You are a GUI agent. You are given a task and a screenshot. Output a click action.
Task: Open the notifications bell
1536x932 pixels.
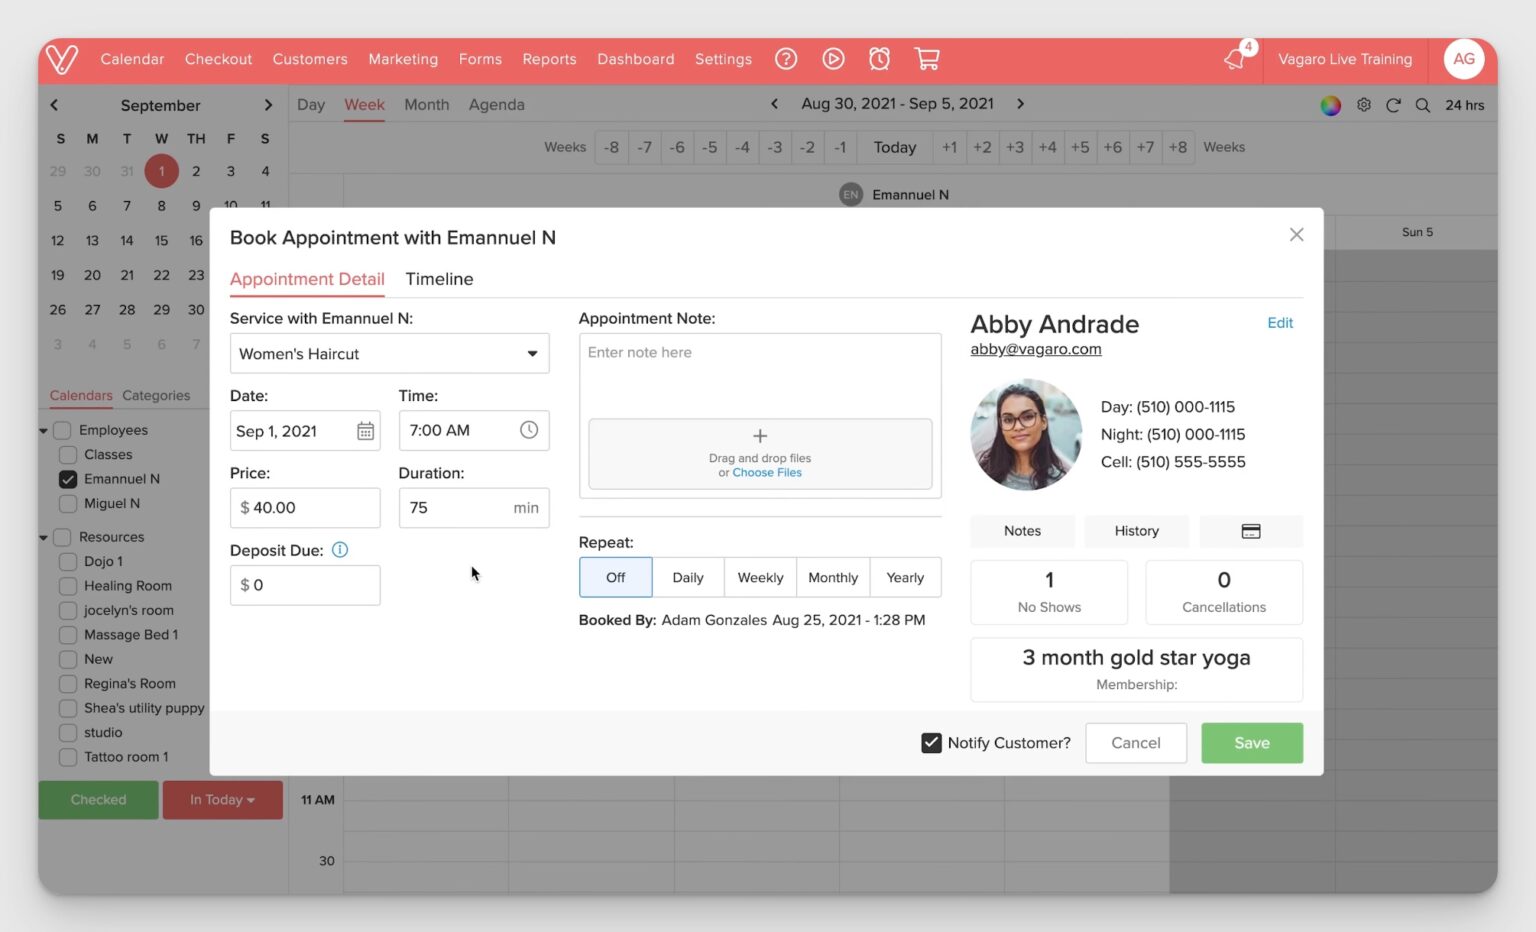coord(1235,59)
